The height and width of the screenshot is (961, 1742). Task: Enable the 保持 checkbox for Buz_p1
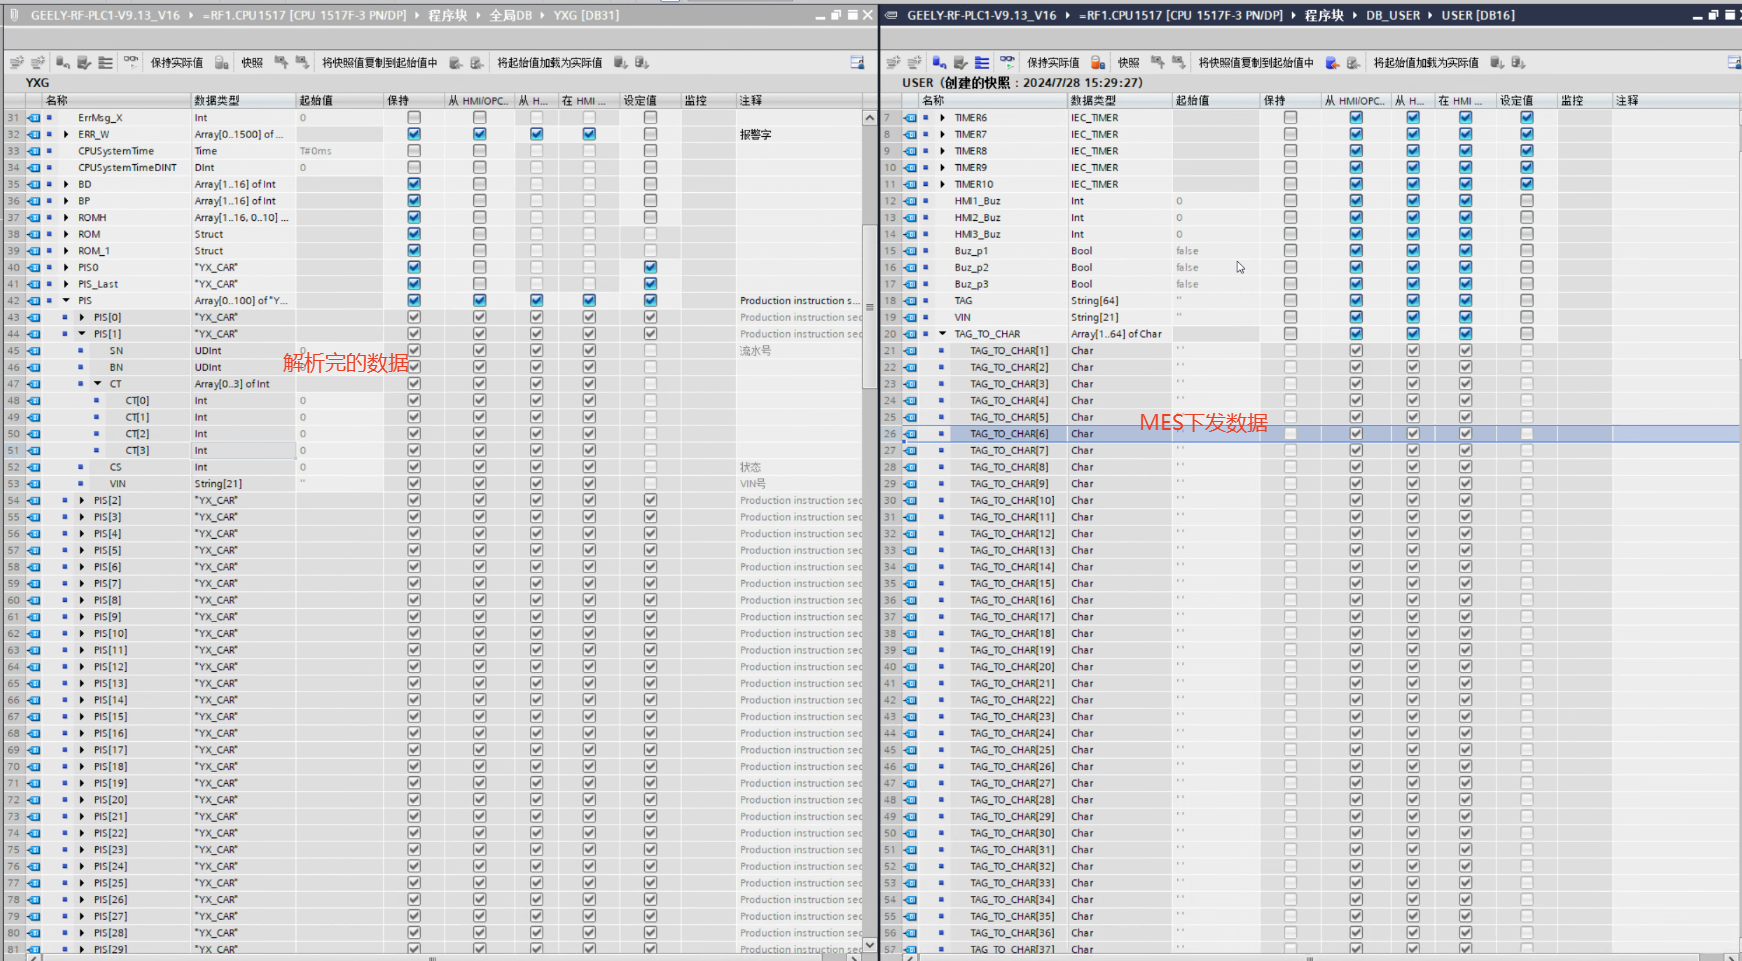[1290, 251]
